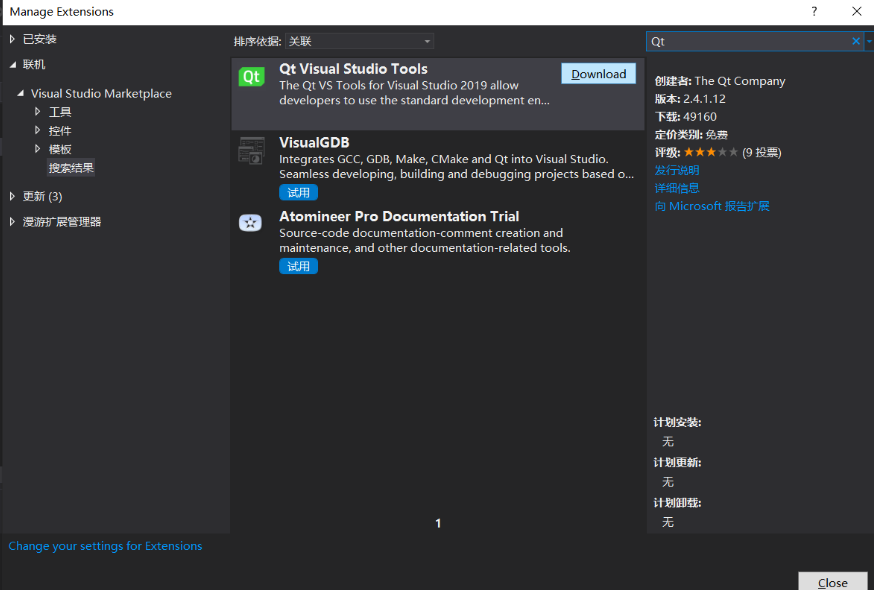Collapse the Visual Studio Marketplace node
This screenshot has height=590, width=874.
pyautogui.click(x=21, y=93)
